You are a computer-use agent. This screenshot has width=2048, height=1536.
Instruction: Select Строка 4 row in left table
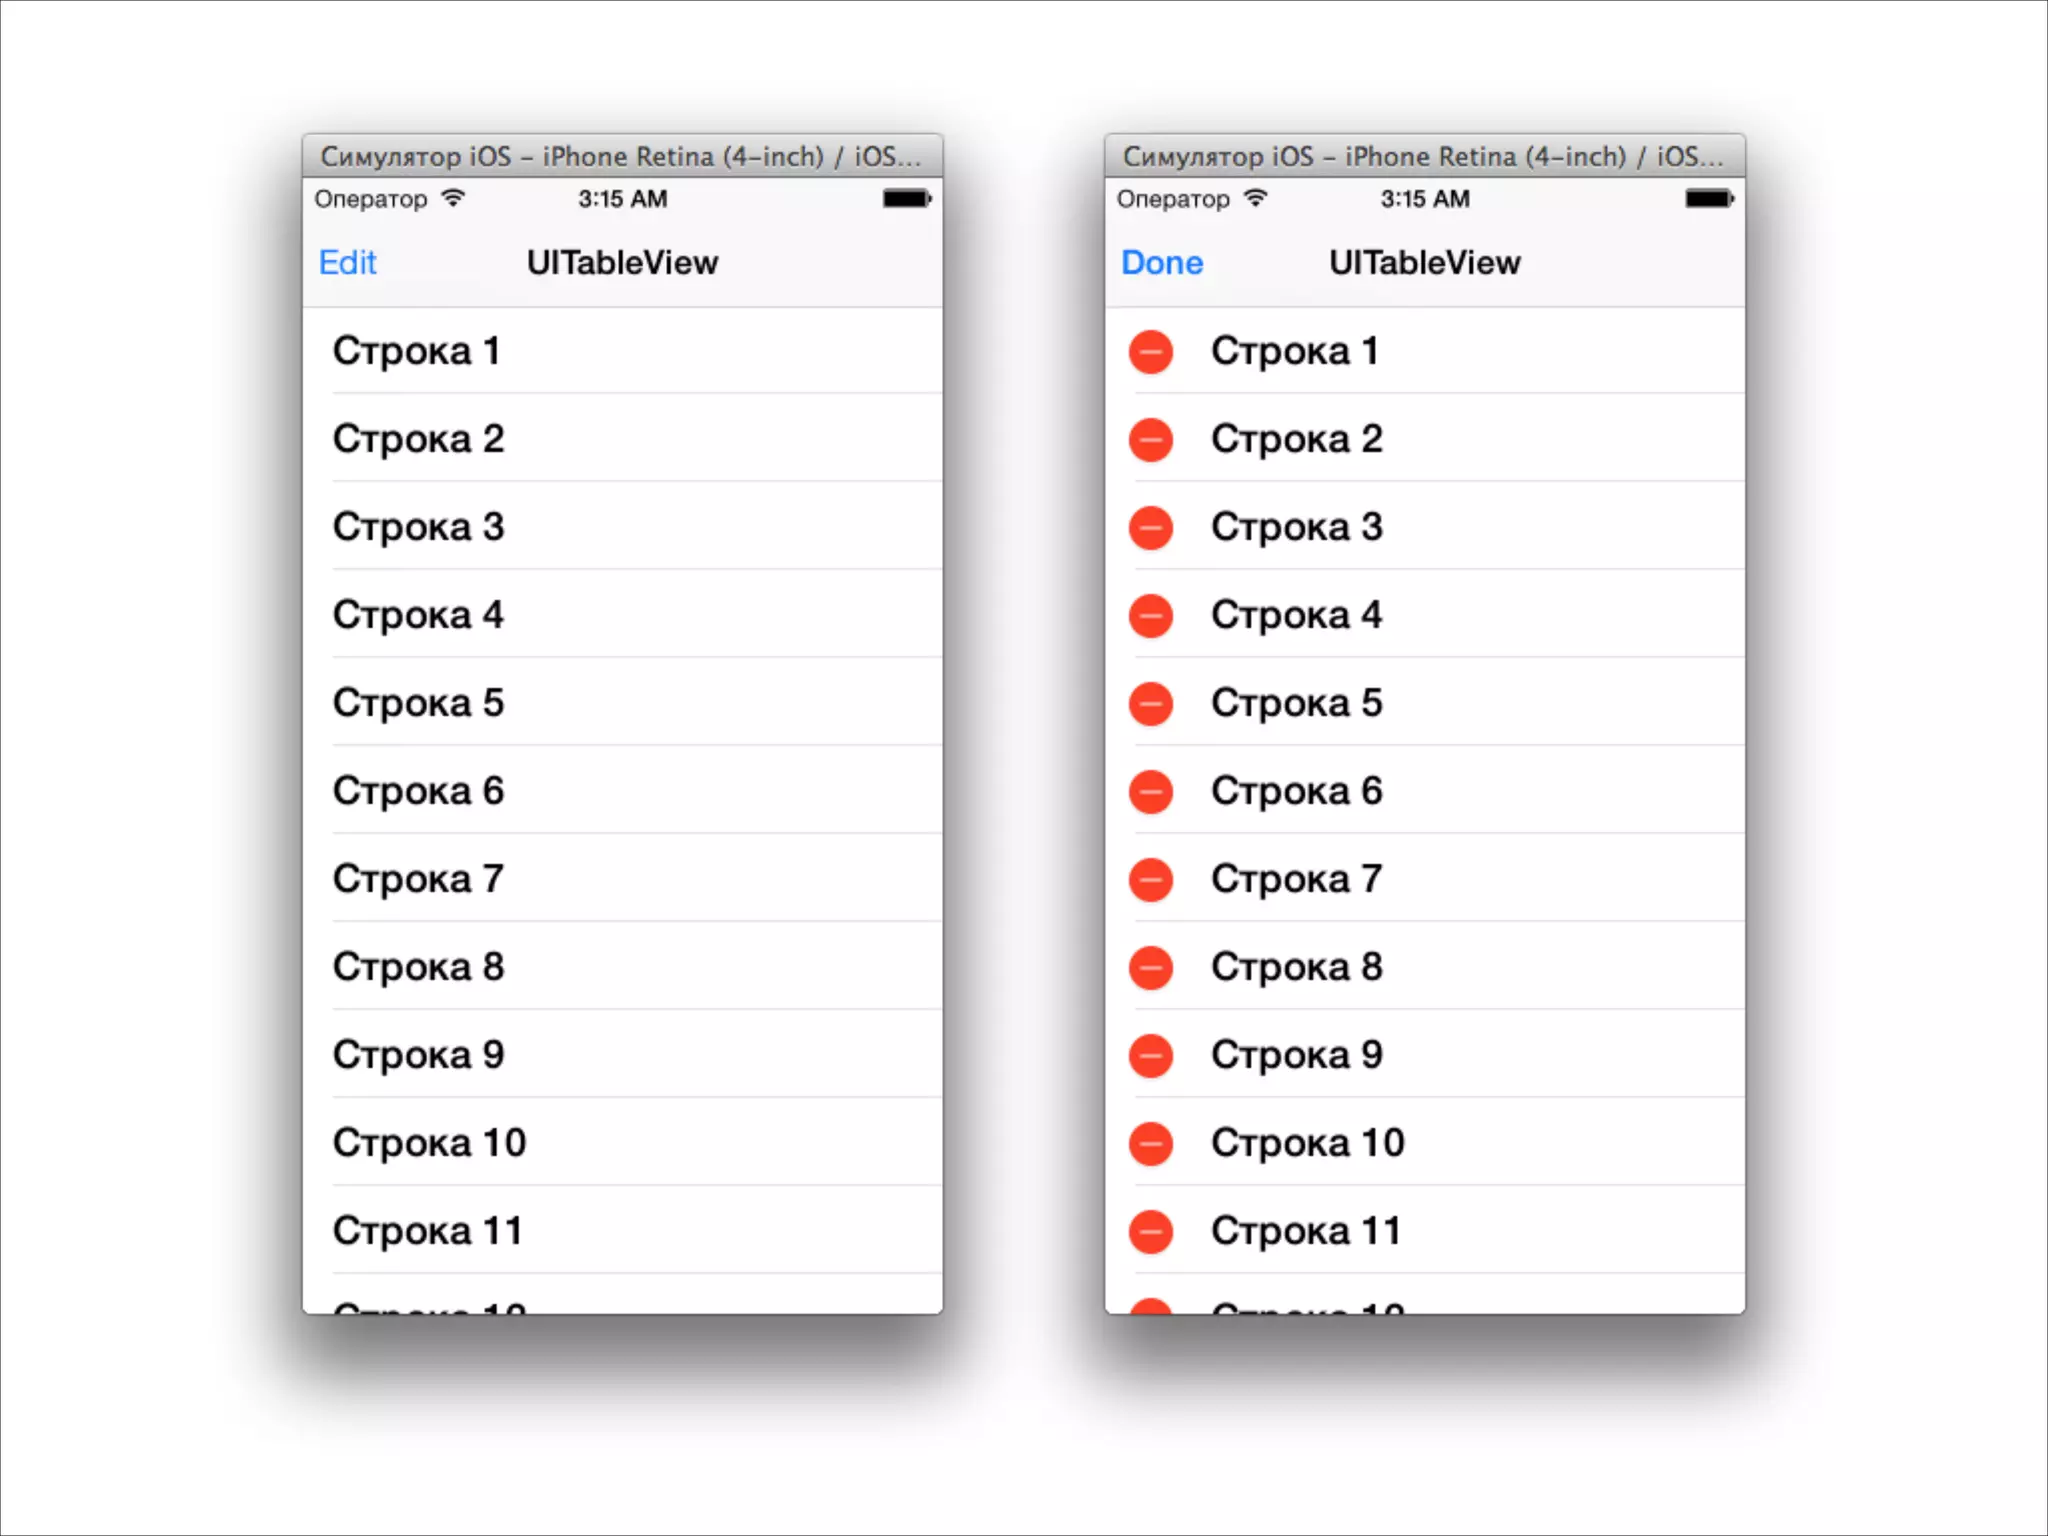point(620,615)
